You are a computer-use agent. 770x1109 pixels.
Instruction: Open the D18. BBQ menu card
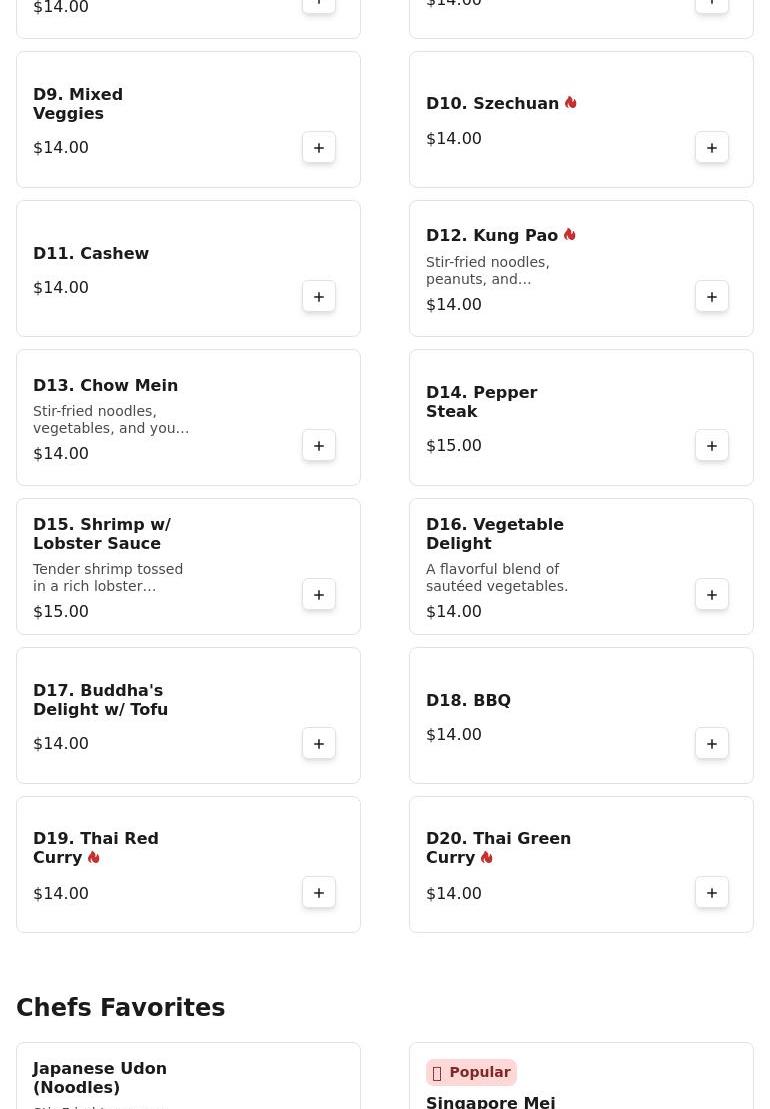point(581,716)
